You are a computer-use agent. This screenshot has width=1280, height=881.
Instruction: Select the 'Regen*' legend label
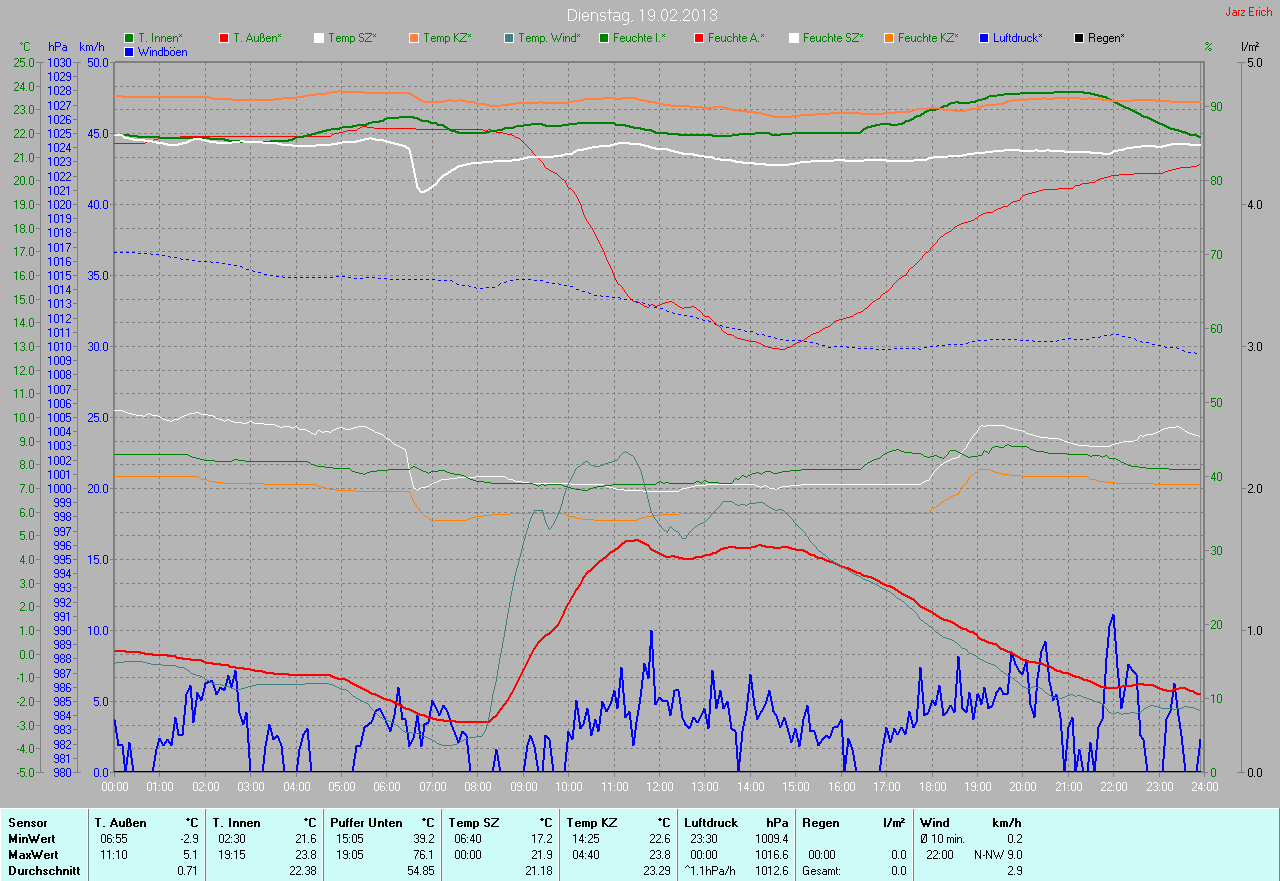click(x=1106, y=38)
